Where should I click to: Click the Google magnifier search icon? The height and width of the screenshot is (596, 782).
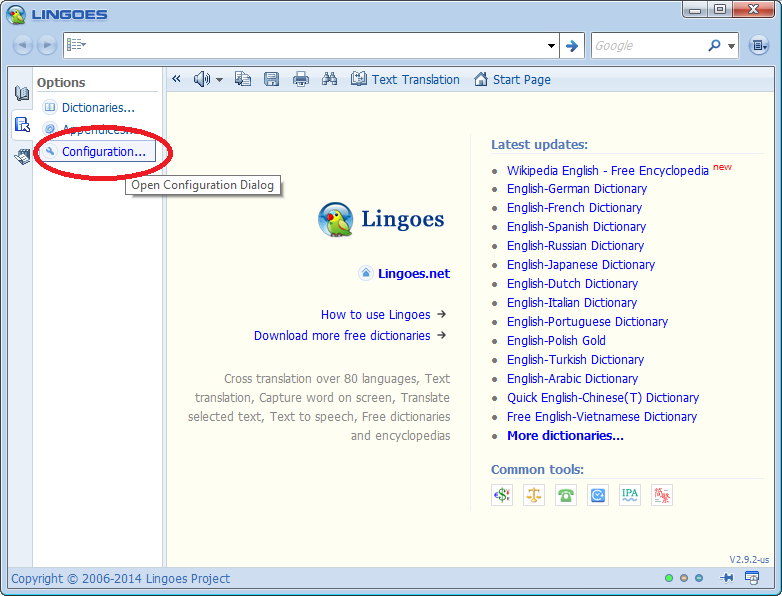pos(714,45)
